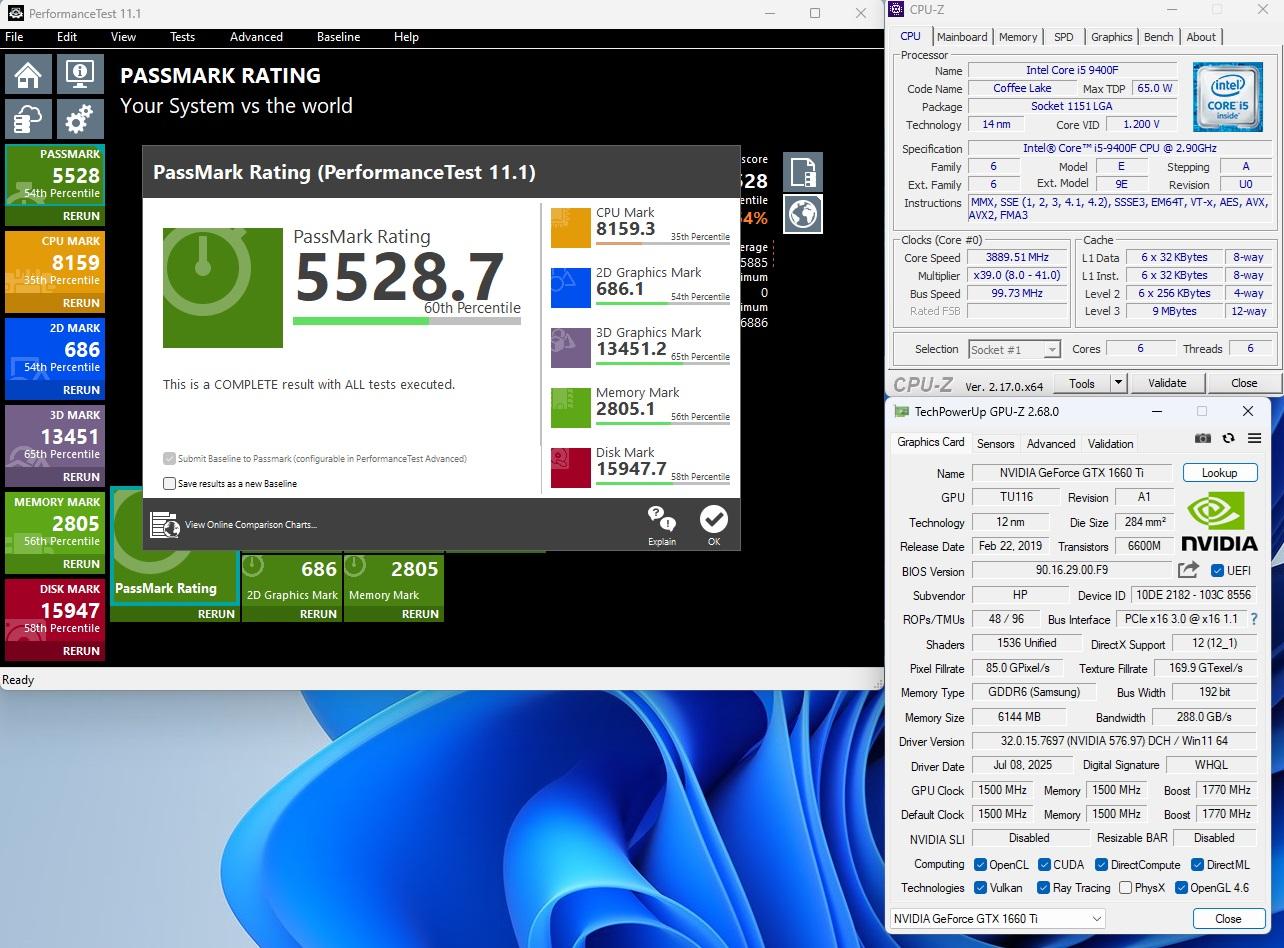Check Save results as a new Baseline
The height and width of the screenshot is (948, 1284).
169,483
